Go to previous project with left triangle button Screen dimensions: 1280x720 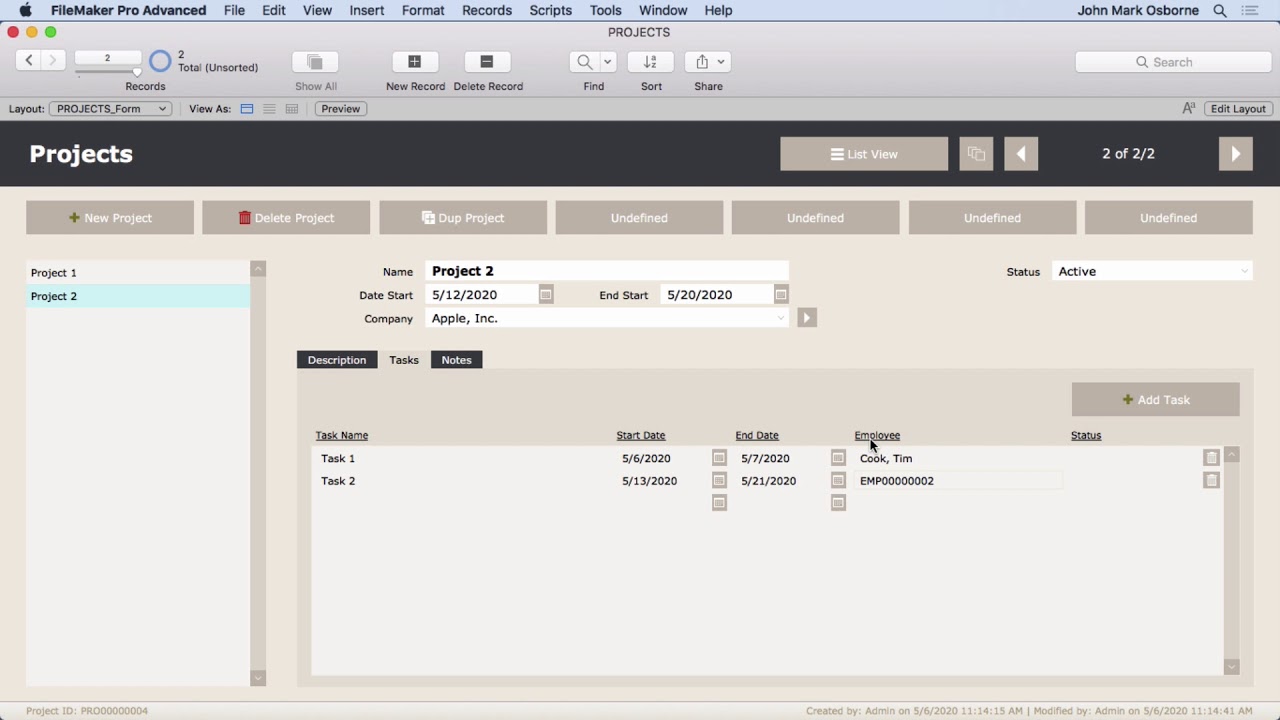pyautogui.click(x=1021, y=154)
